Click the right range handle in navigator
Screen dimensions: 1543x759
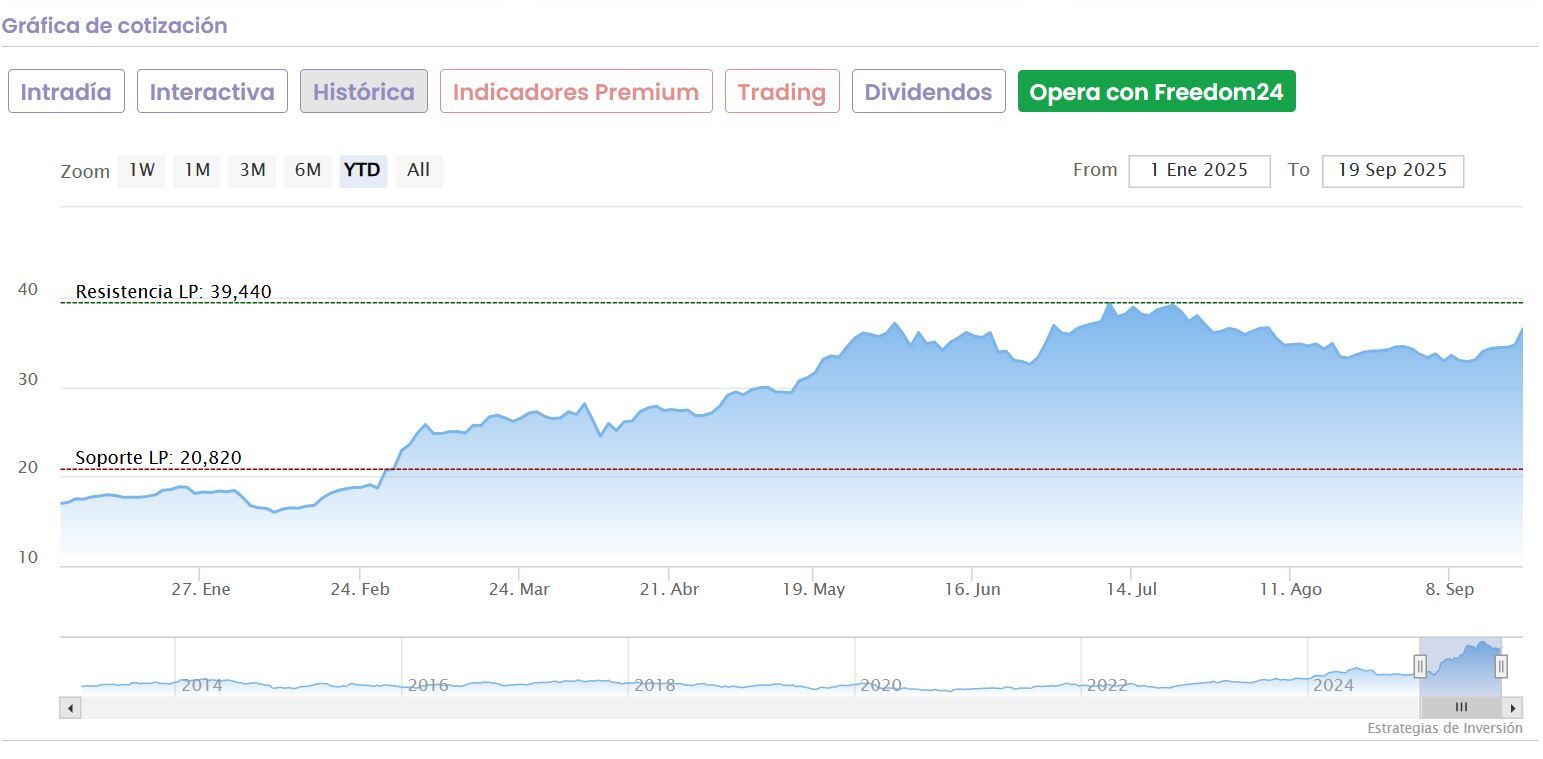coord(1501,666)
